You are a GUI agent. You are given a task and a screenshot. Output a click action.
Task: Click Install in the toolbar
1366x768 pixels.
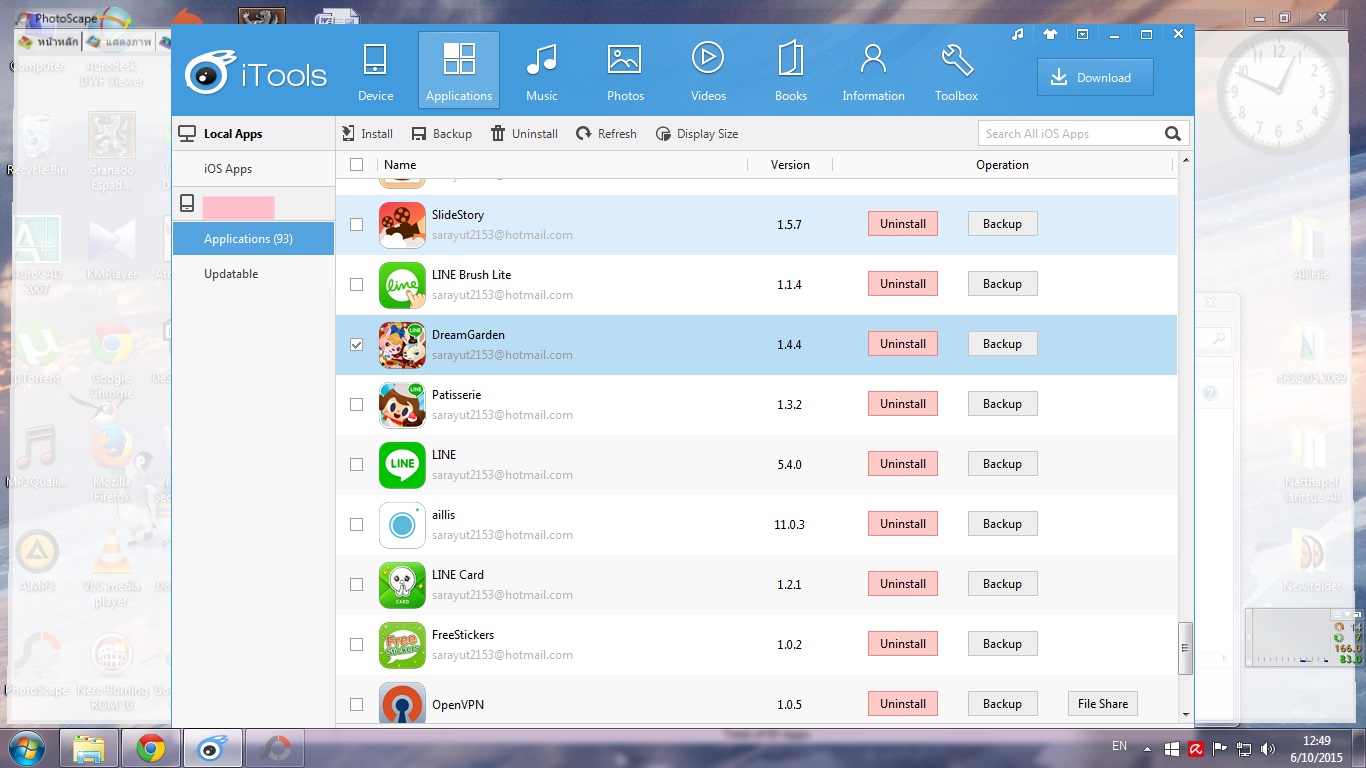[367, 134]
